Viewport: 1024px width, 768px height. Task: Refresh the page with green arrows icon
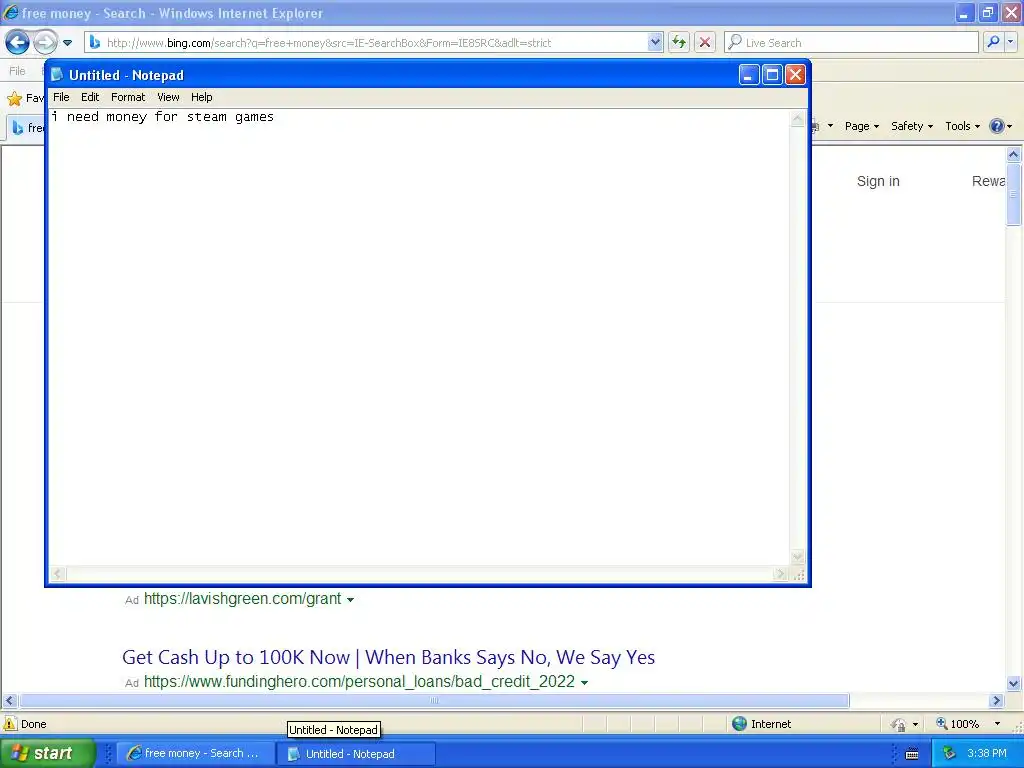(x=679, y=42)
